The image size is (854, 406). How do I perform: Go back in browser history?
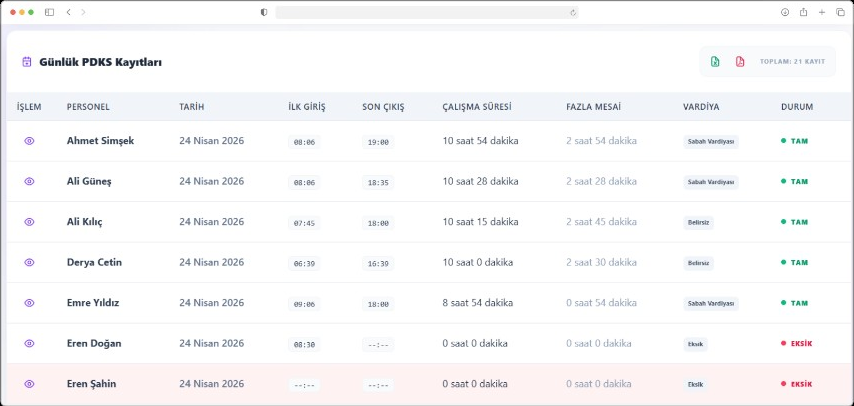[x=68, y=12]
